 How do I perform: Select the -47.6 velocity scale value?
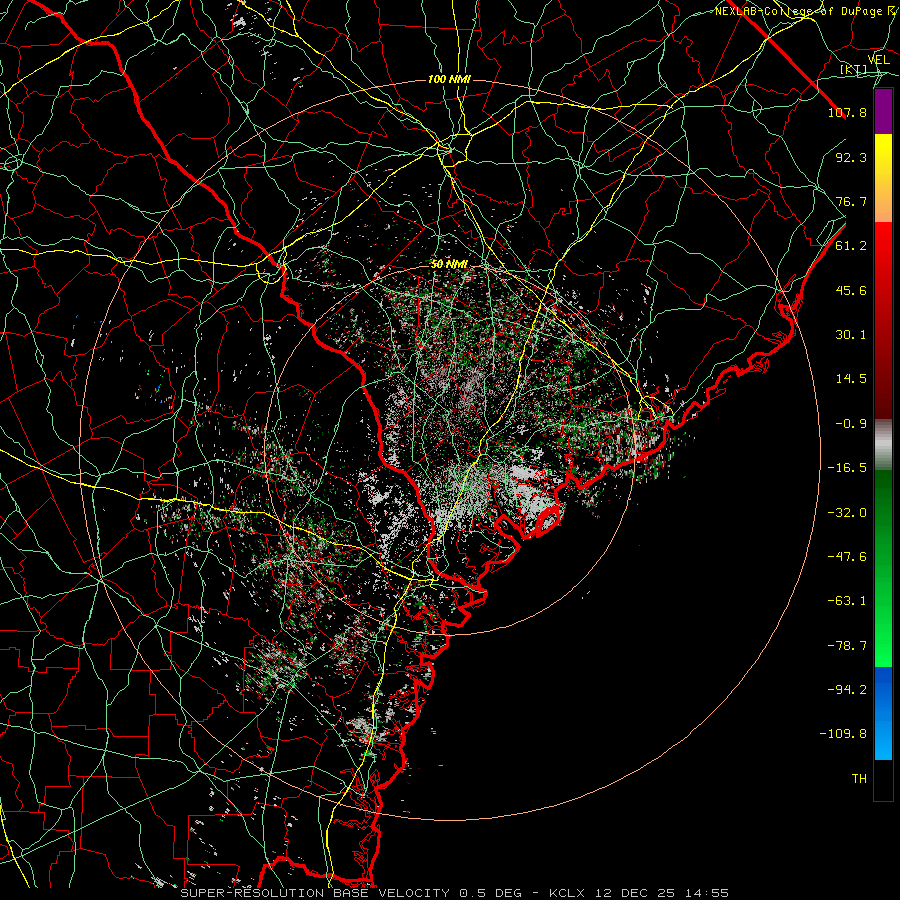click(x=847, y=557)
